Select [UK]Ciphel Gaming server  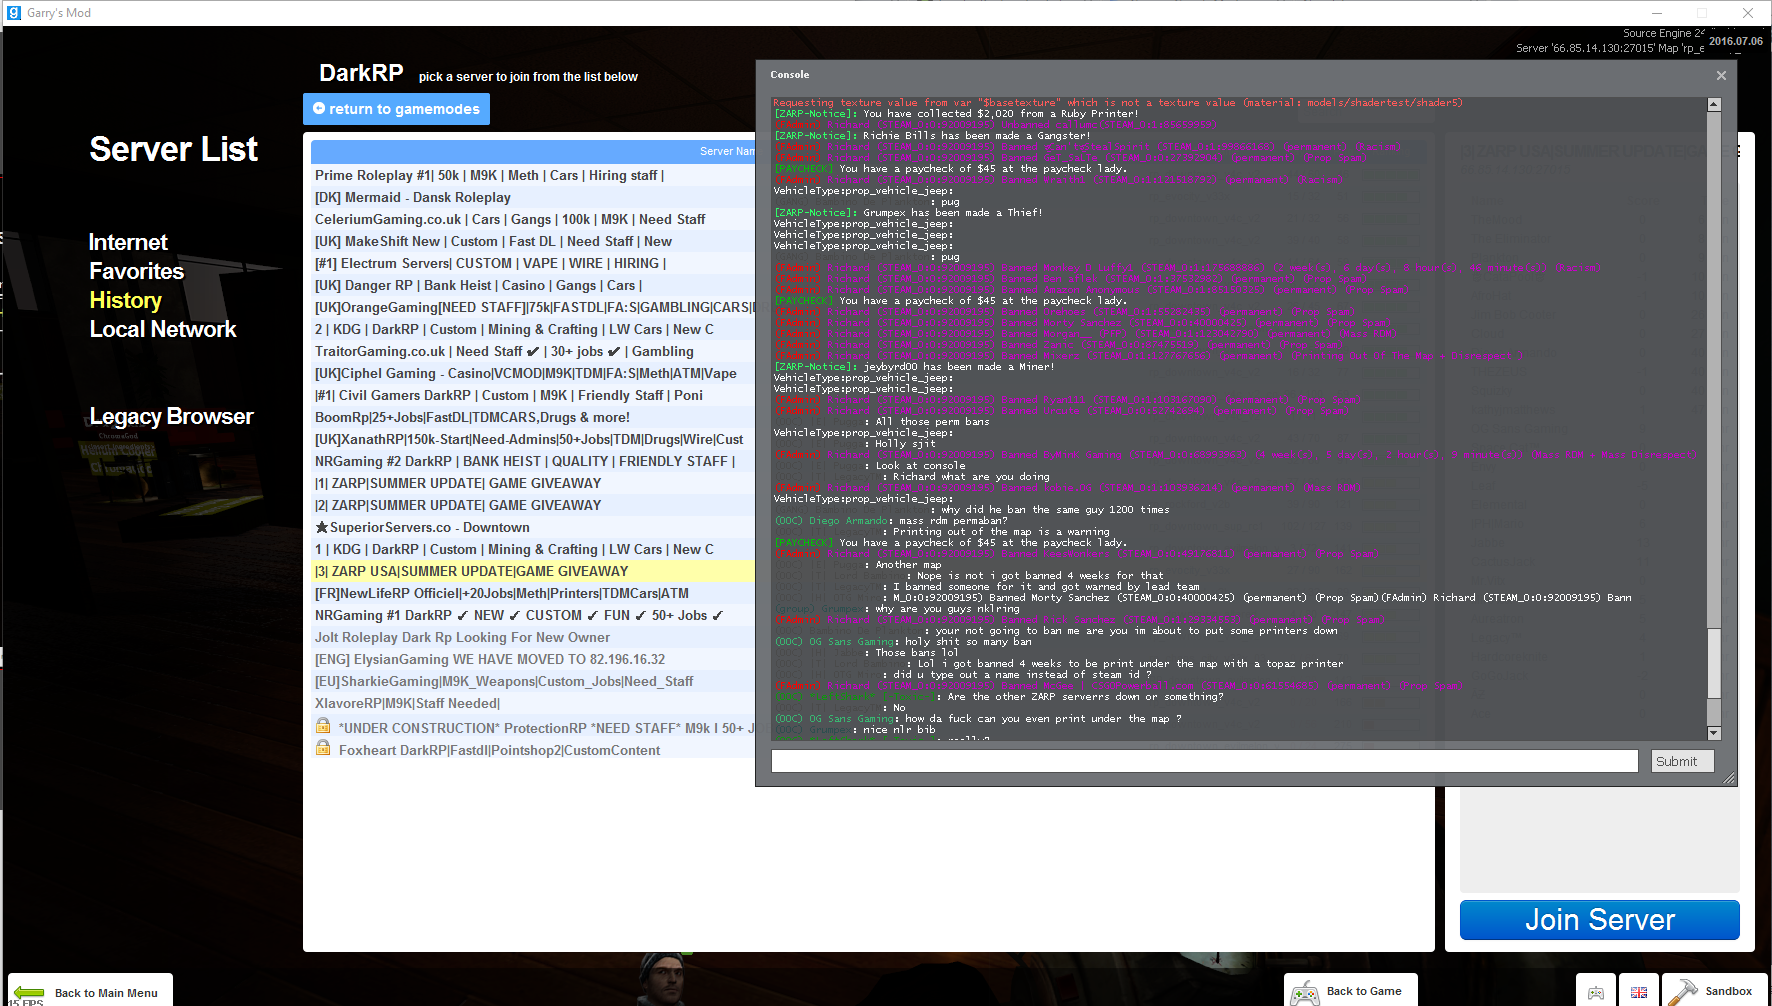pos(533,373)
